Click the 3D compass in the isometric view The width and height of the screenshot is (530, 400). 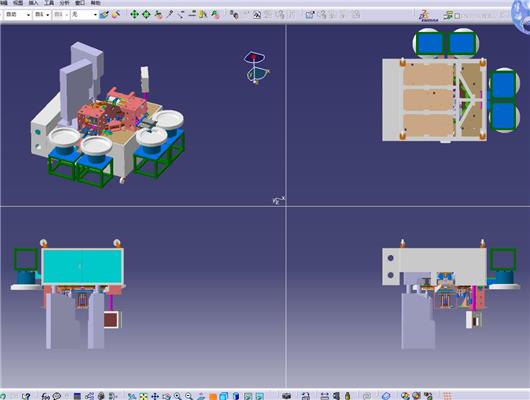(x=257, y=67)
